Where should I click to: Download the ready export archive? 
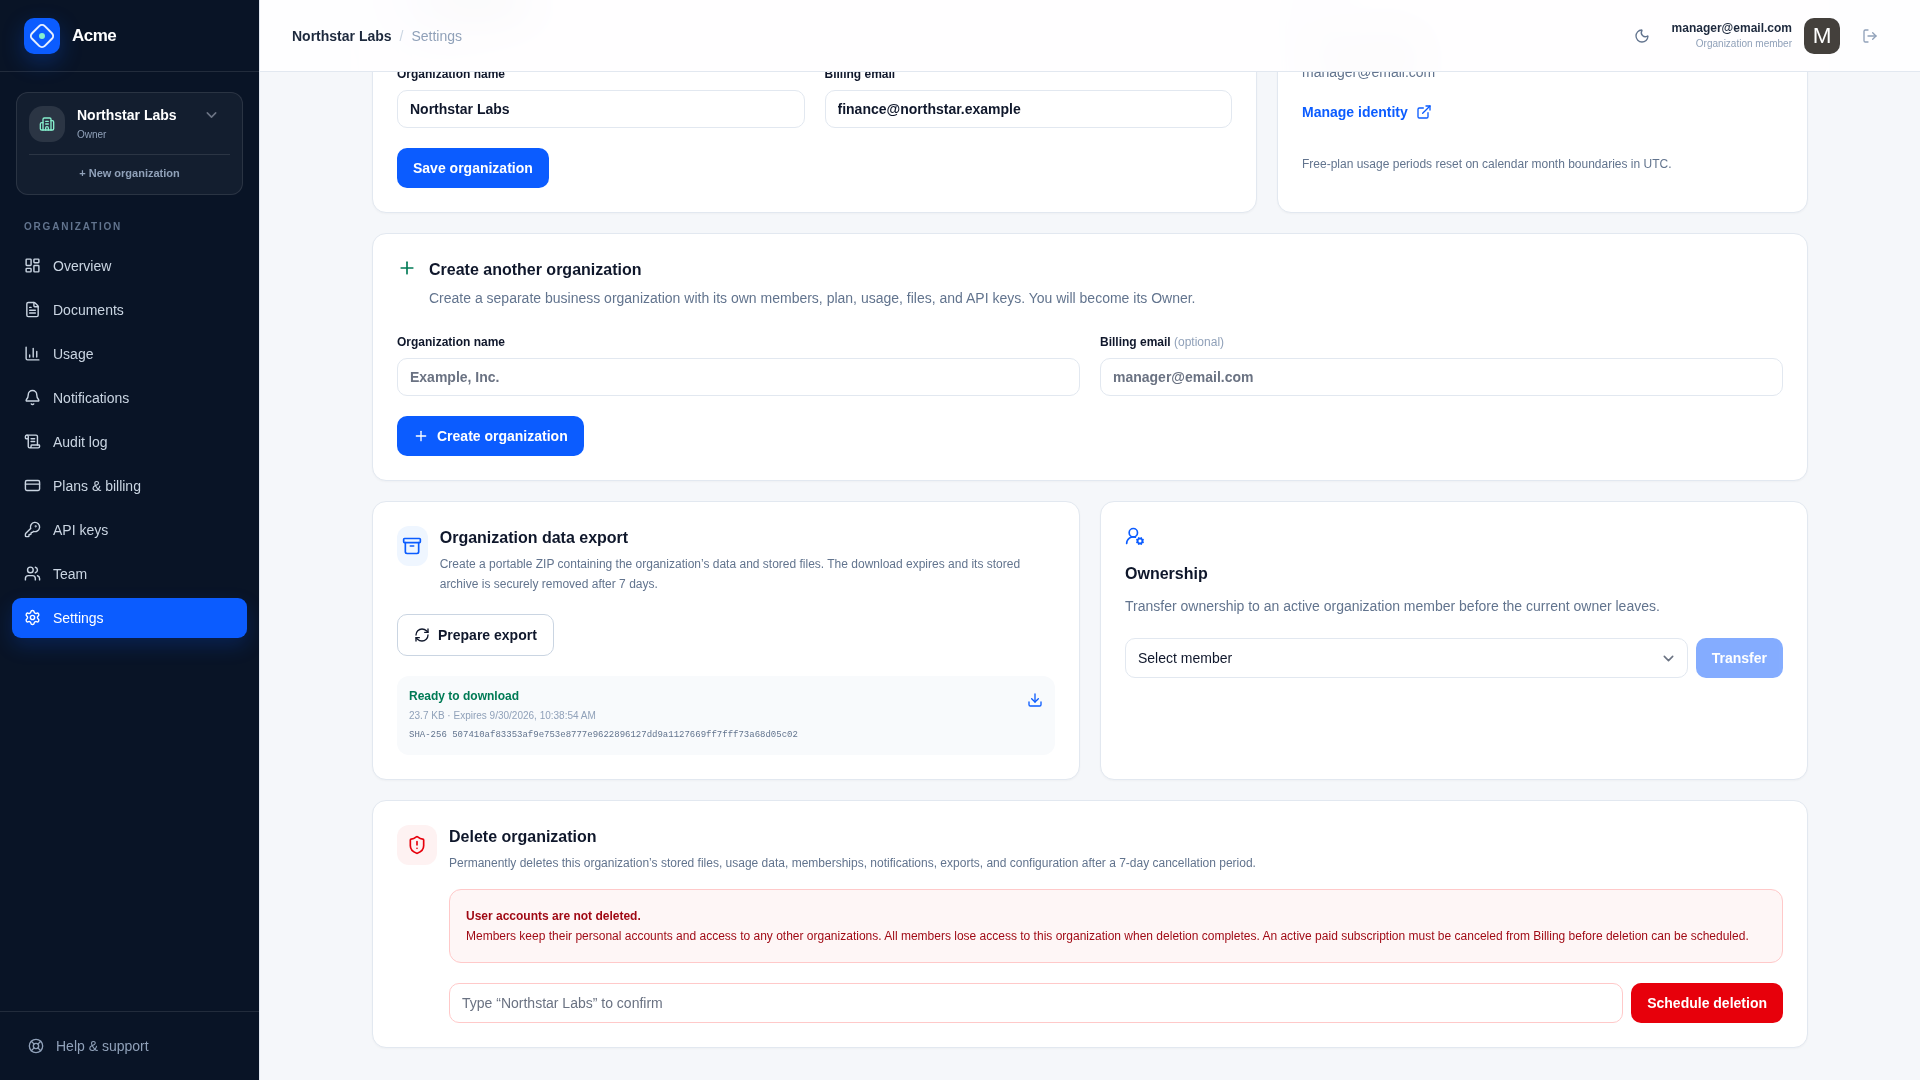1035,700
